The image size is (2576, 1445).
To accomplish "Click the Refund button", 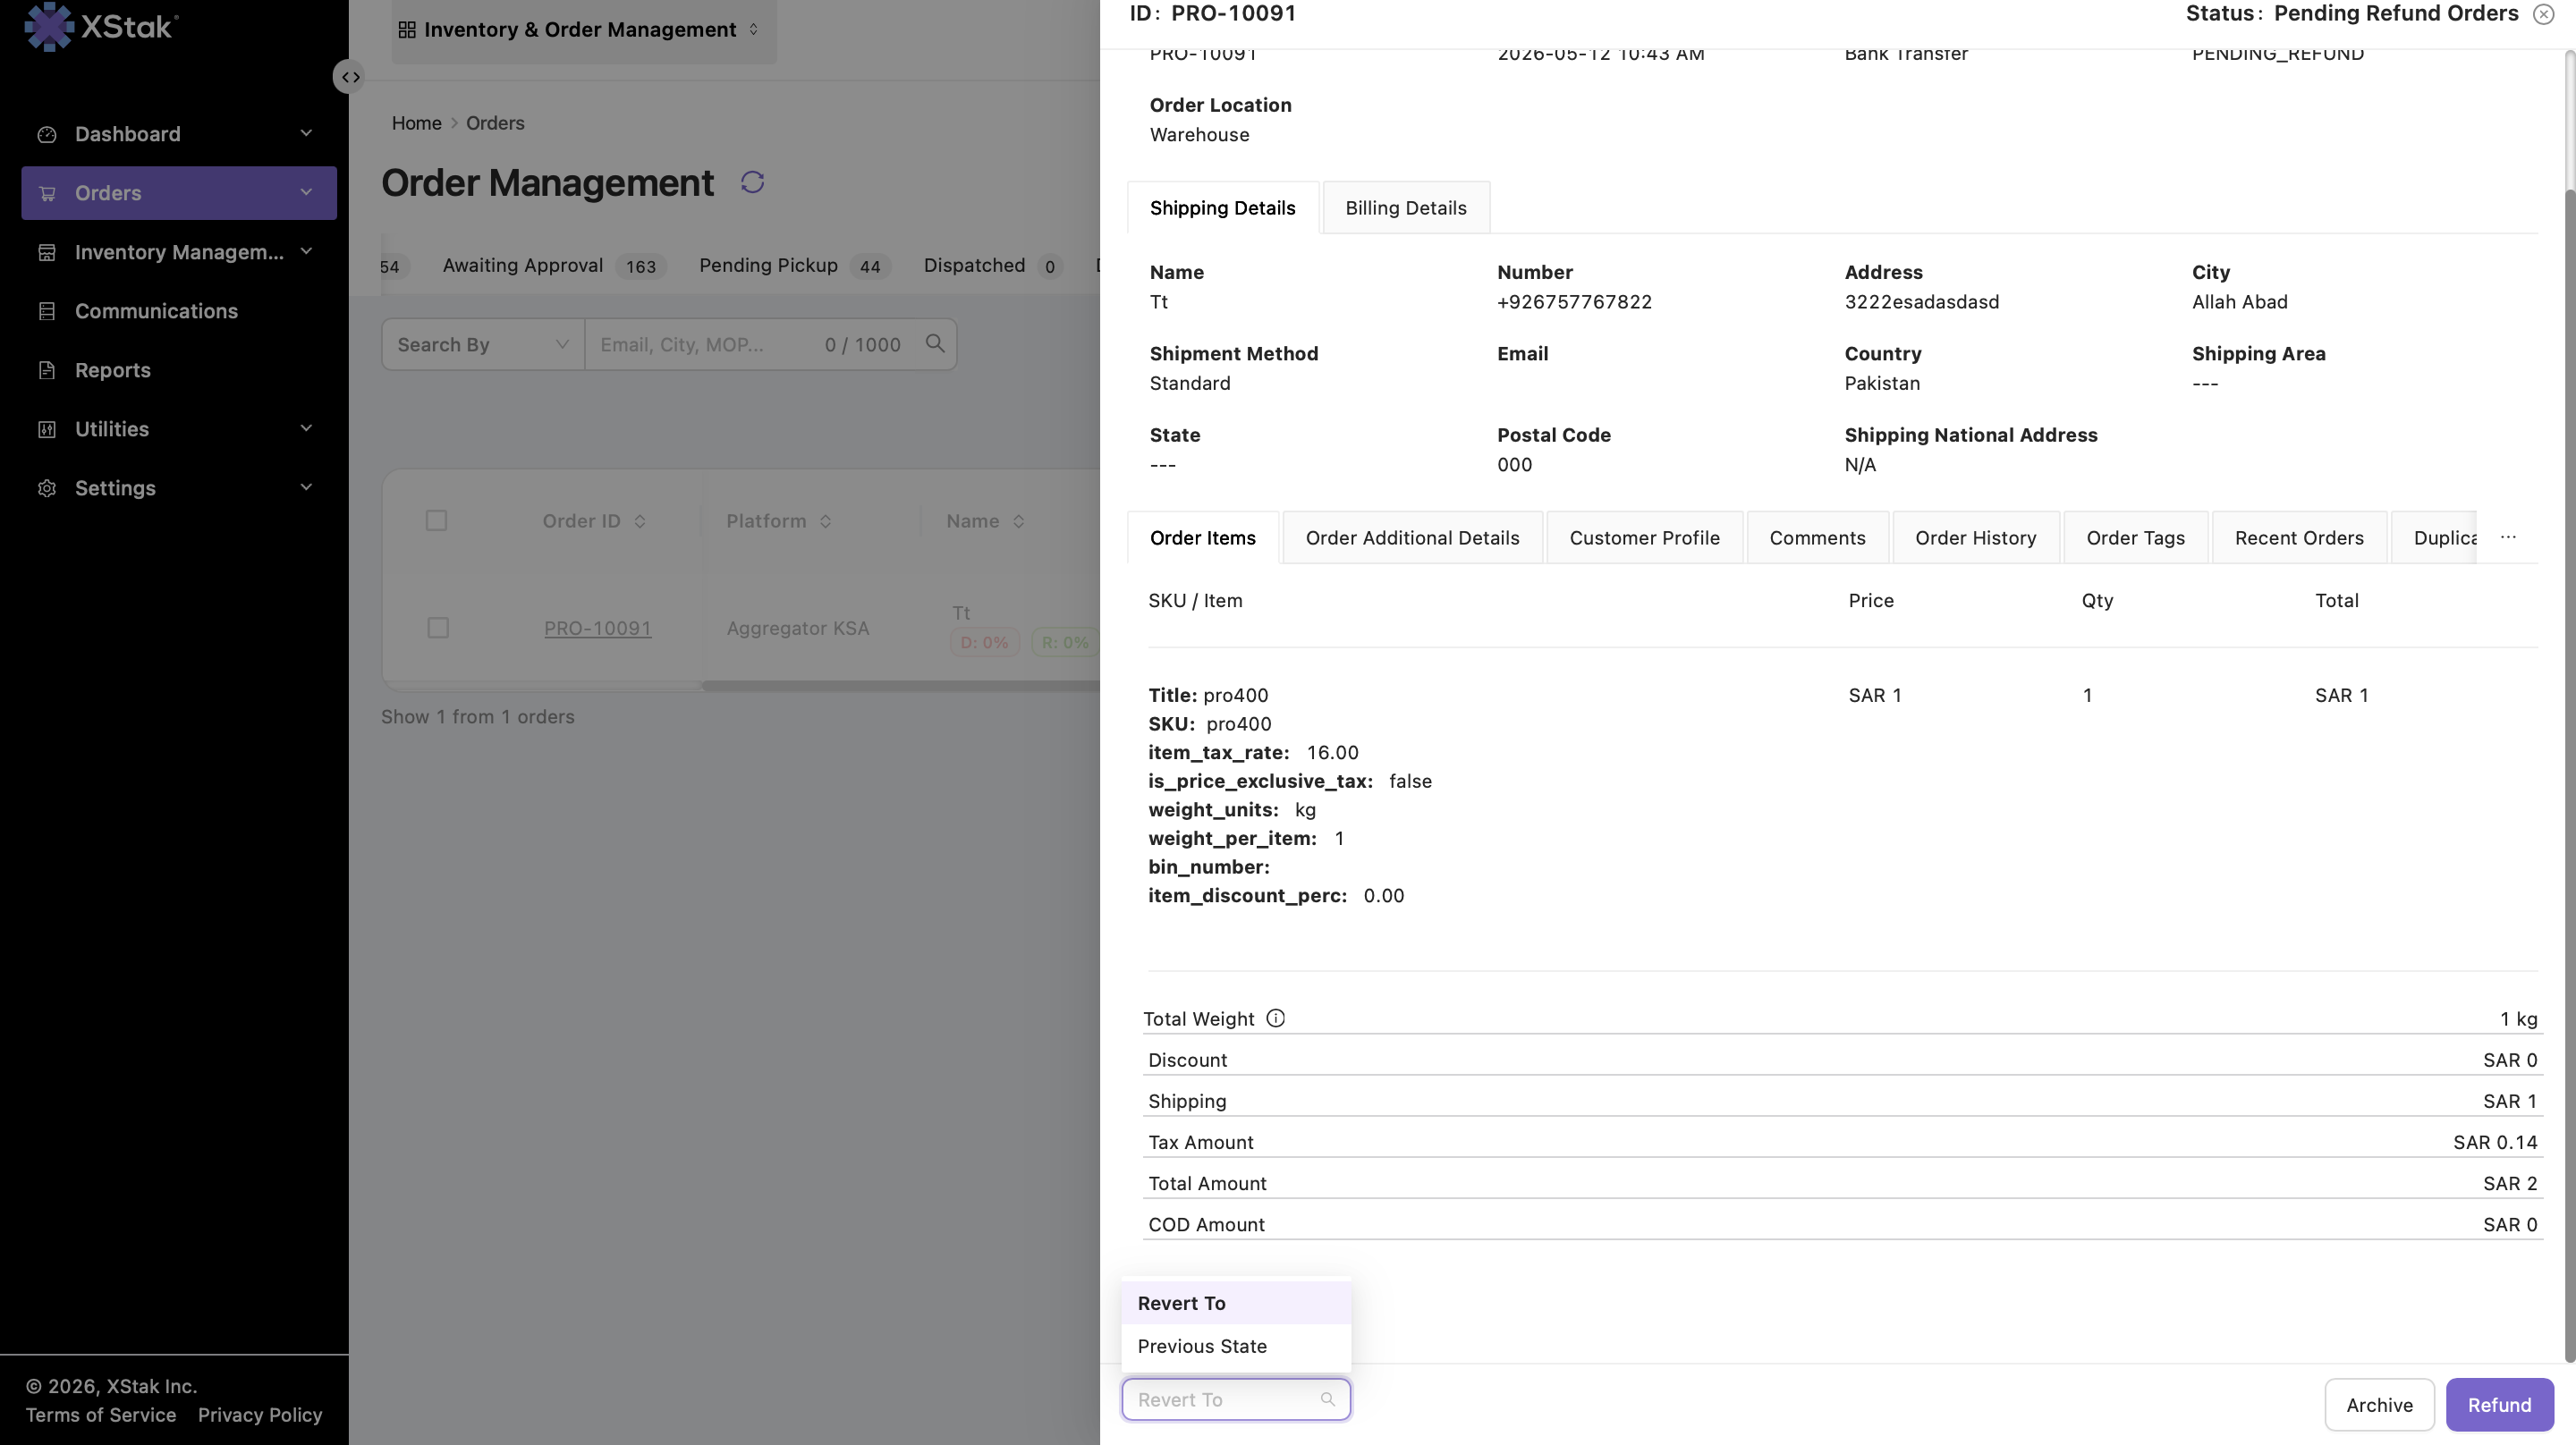I will 2499,1405.
